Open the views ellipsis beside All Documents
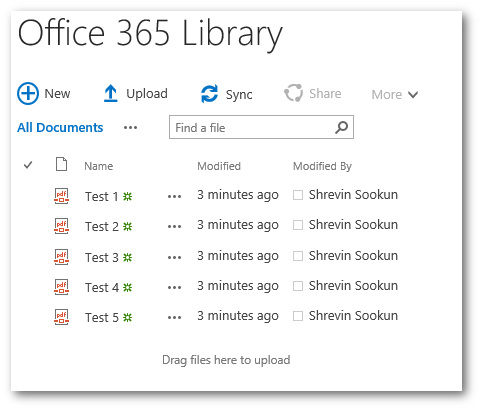The width and height of the screenshot is (481, 410). 130,128
